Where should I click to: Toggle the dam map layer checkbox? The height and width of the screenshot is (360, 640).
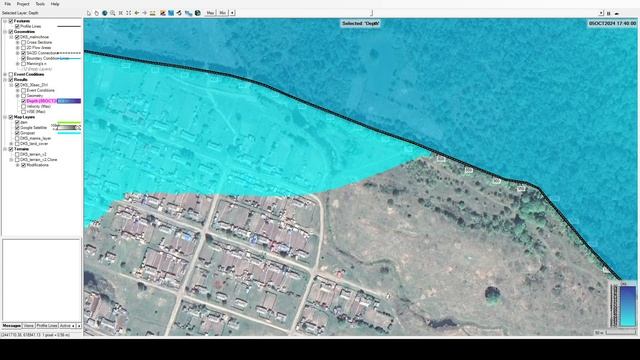[17, 122]
